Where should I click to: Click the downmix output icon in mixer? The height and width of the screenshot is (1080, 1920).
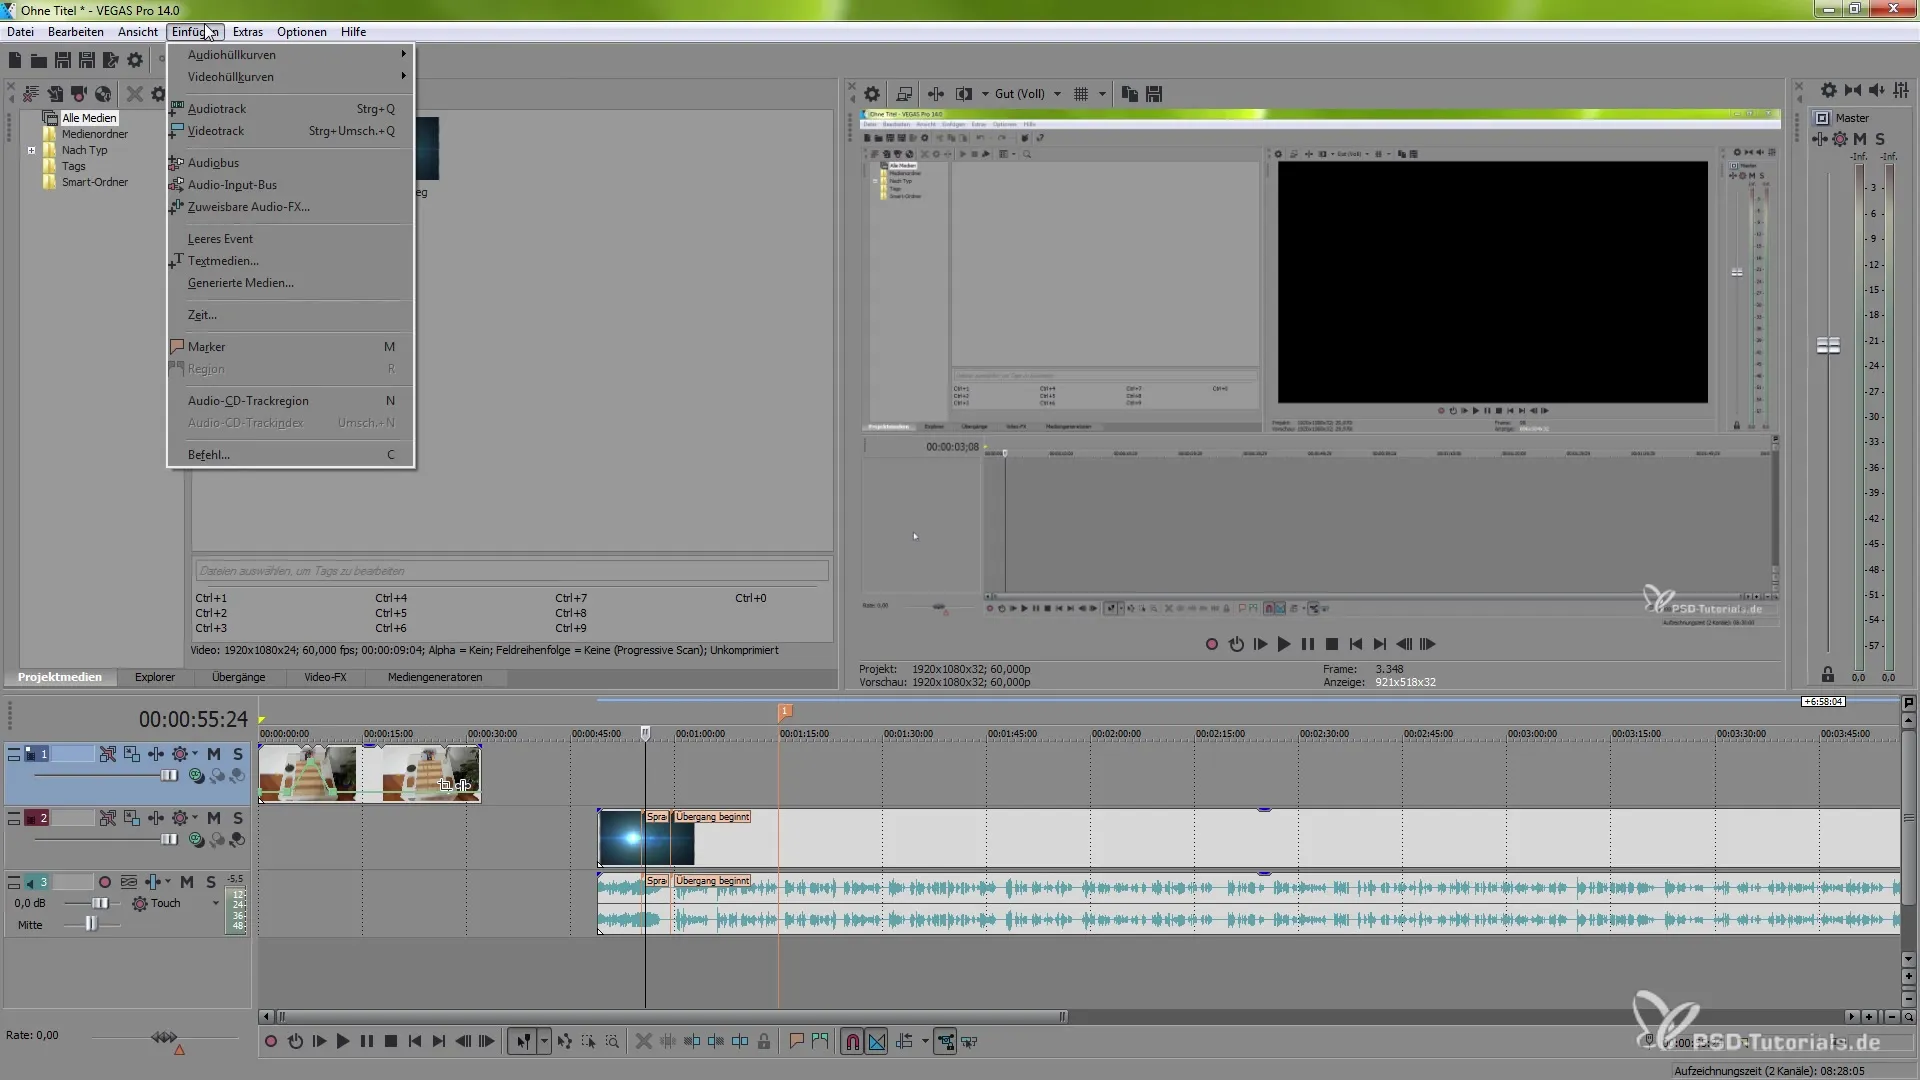click(1853, 91)
